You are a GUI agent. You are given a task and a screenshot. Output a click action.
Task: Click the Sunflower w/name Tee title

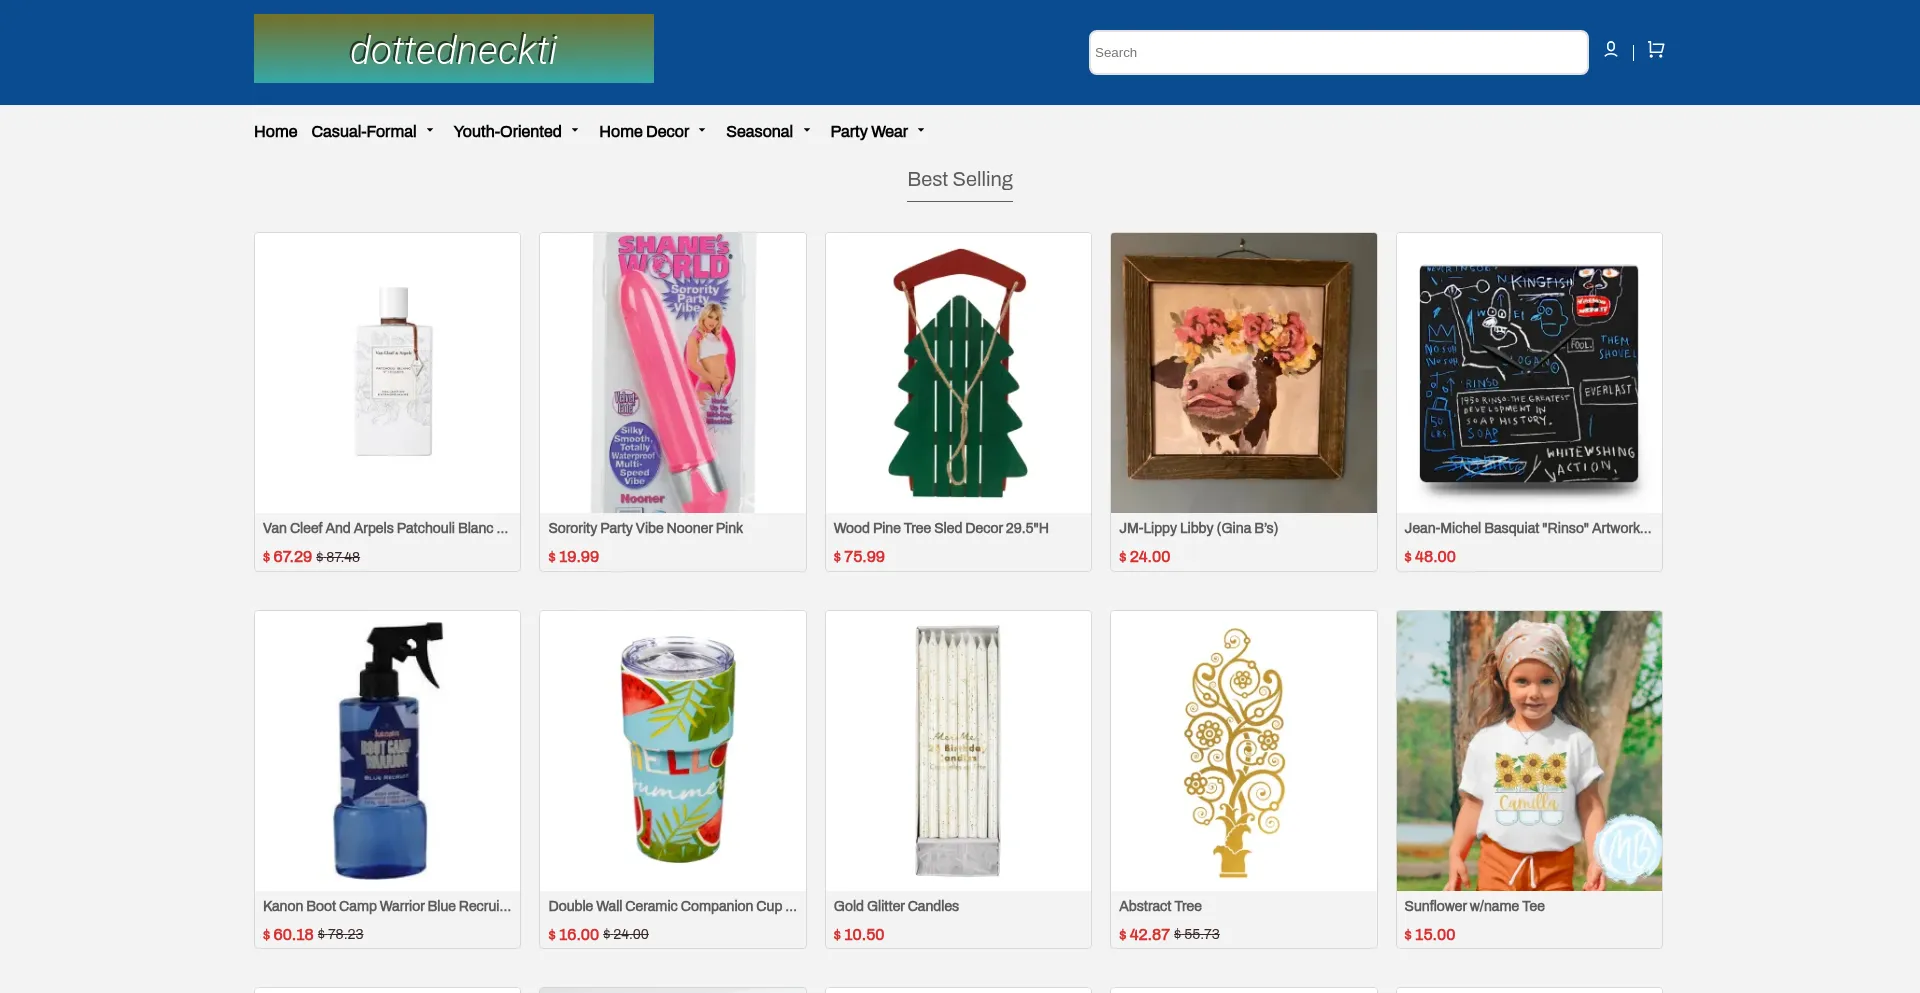click(1474, 906)
